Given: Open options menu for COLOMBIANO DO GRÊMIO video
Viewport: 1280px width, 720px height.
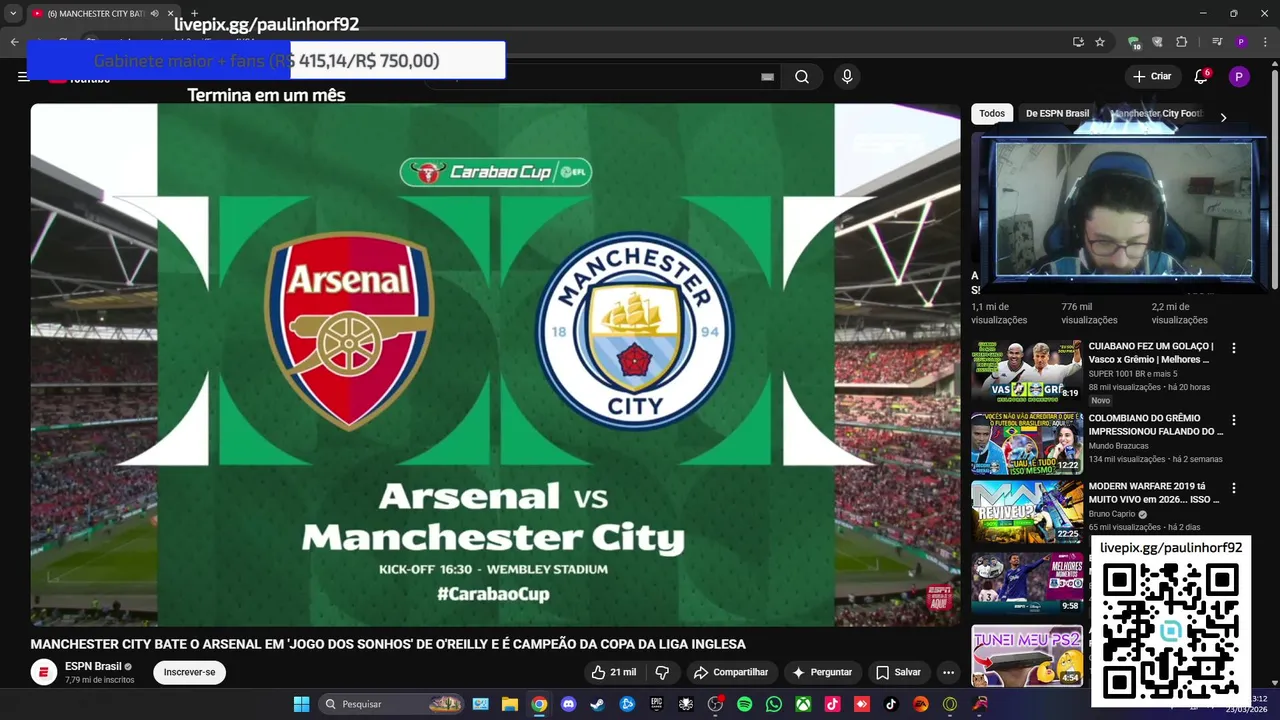Looking at the screenshot, I should [1233, 420].
